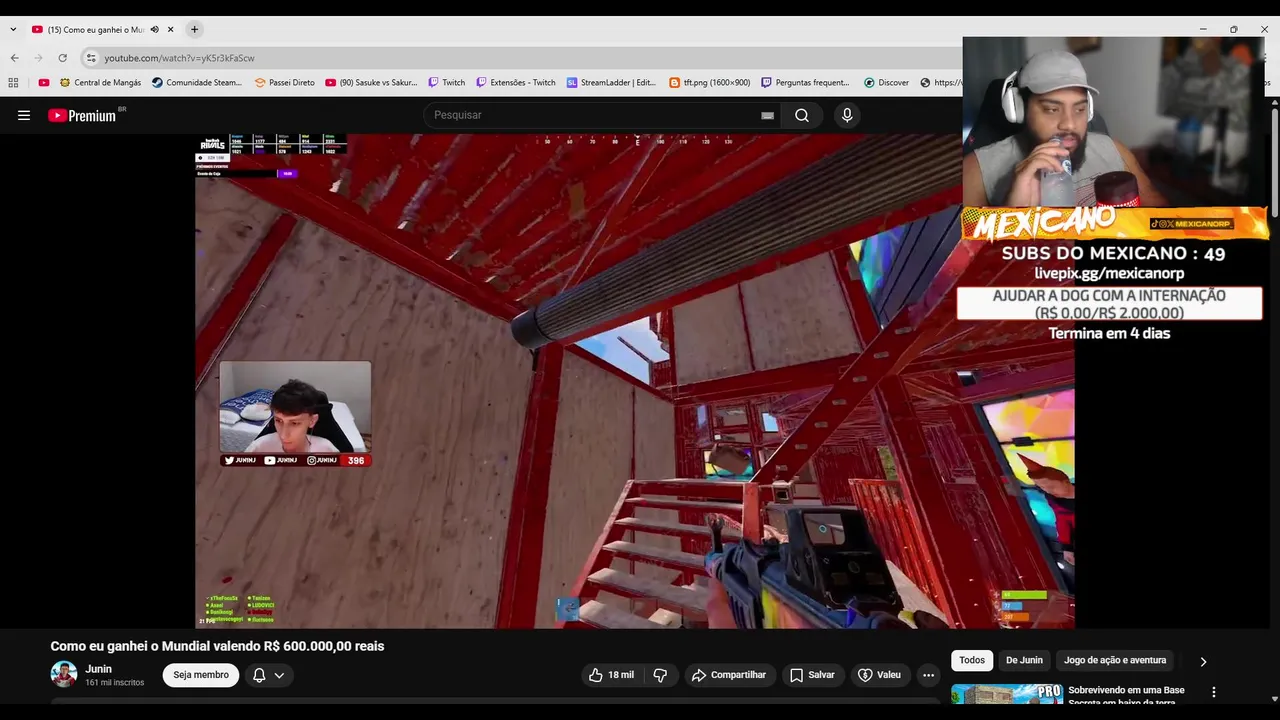Viewport: 1280px width, 720px height.
Task: Open the YouTube hamburger guide menu
Action: pos(24,115)
